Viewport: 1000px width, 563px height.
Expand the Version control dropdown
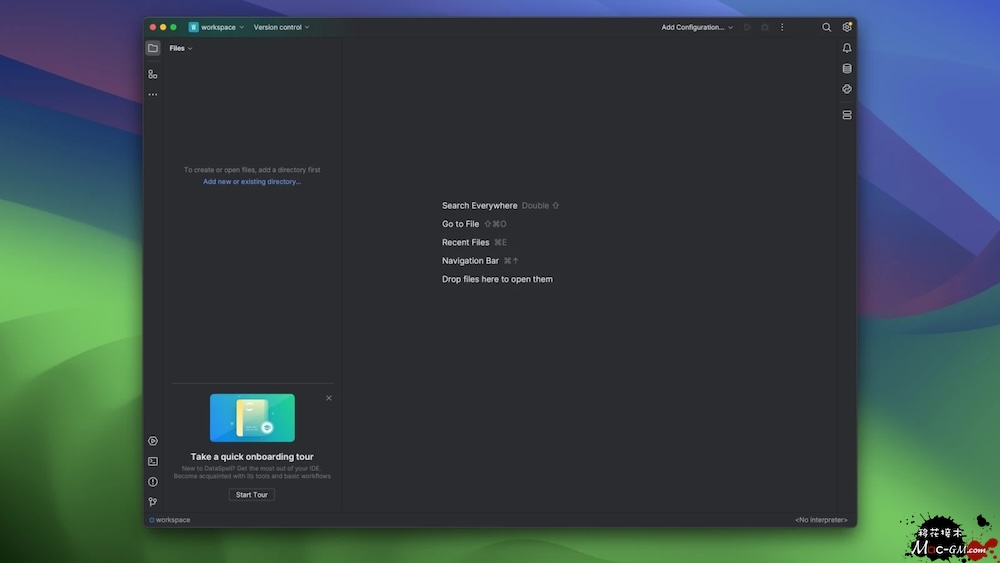pos(281,28)
